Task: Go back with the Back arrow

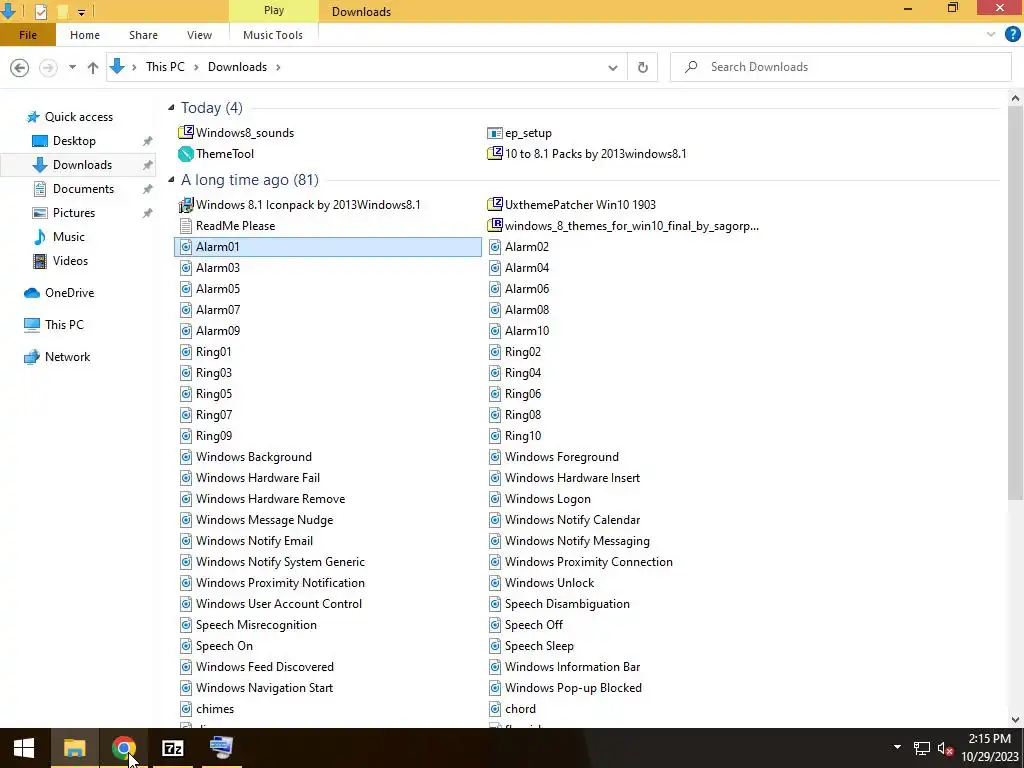Action: point(20,67)
